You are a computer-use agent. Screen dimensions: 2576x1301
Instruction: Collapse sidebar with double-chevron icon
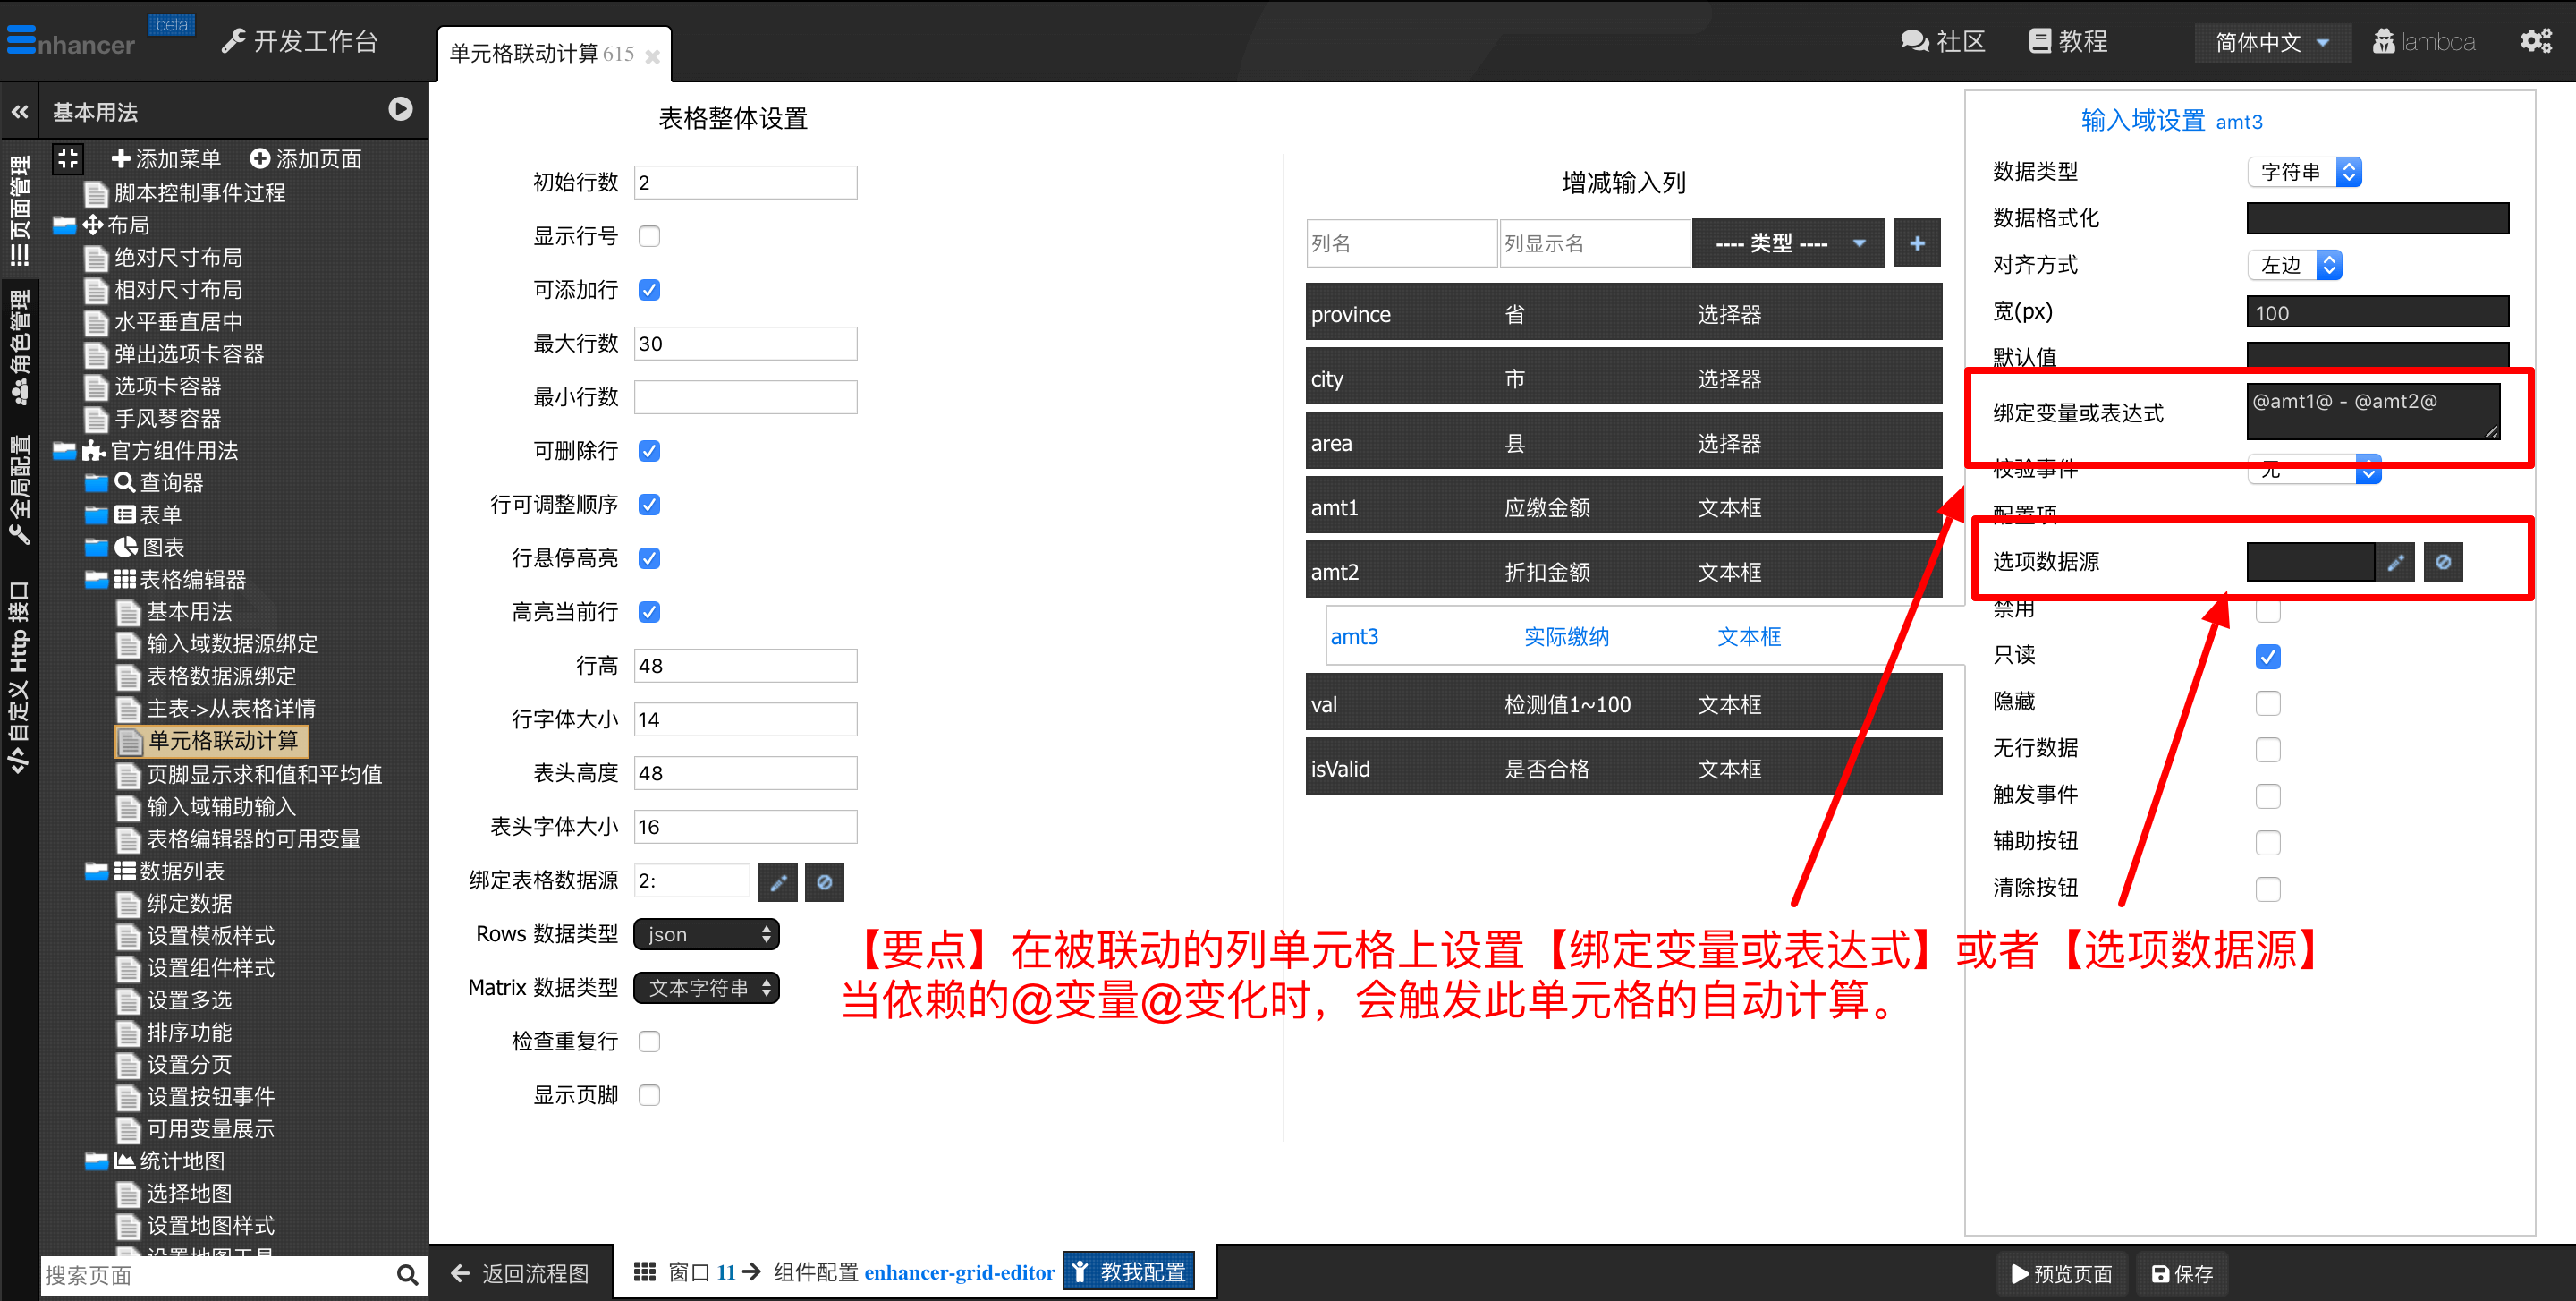pos(20,112)
